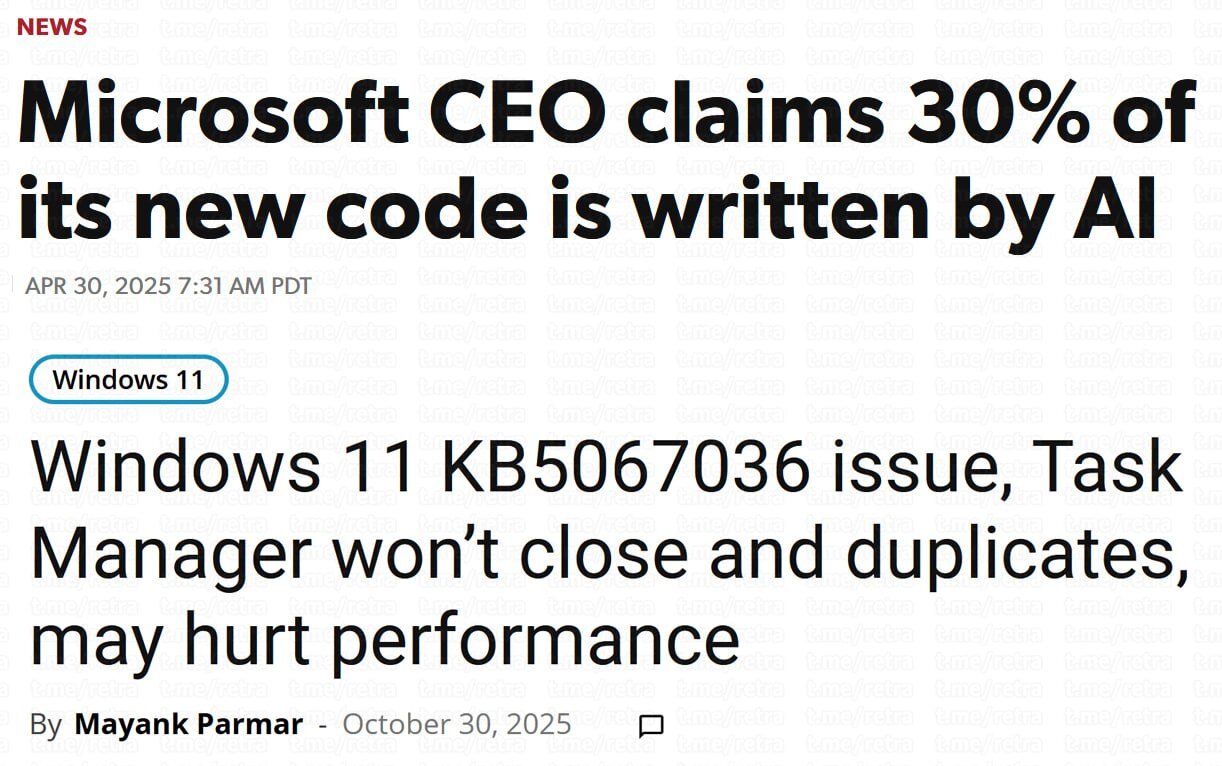
Task: Open the comments speech bubble icon
Action: 651,726
